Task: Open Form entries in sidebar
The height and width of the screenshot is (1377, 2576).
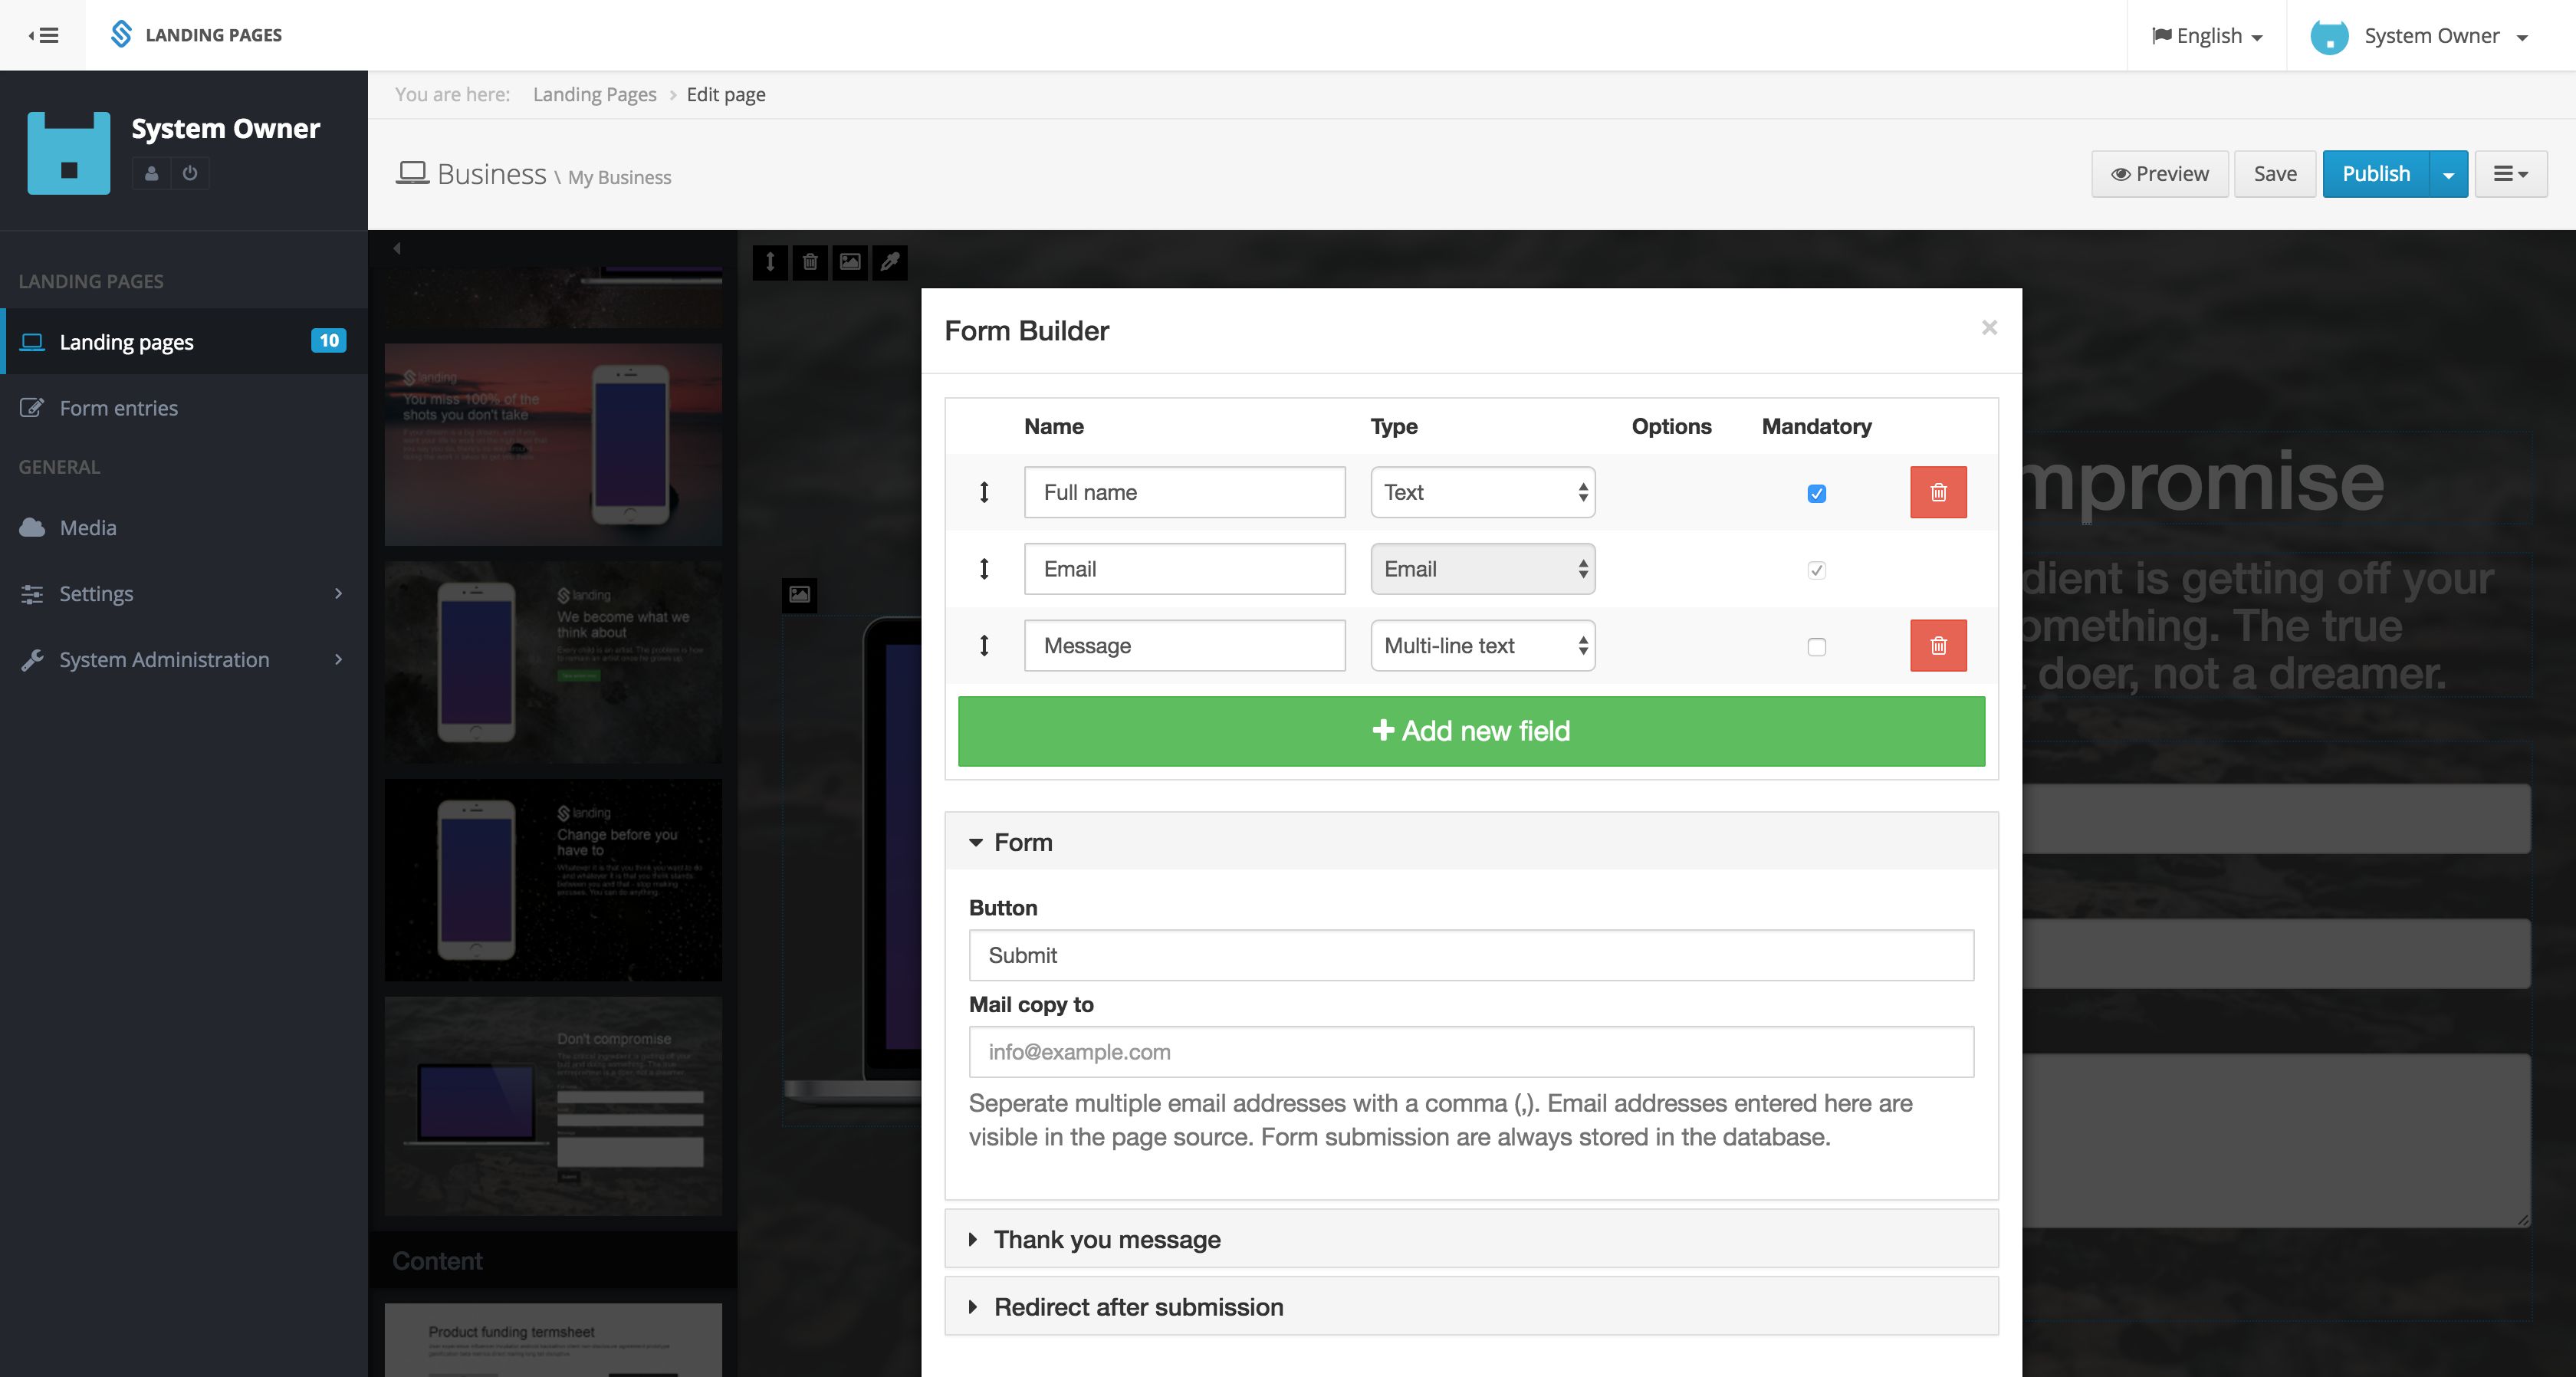Action: 118,408
